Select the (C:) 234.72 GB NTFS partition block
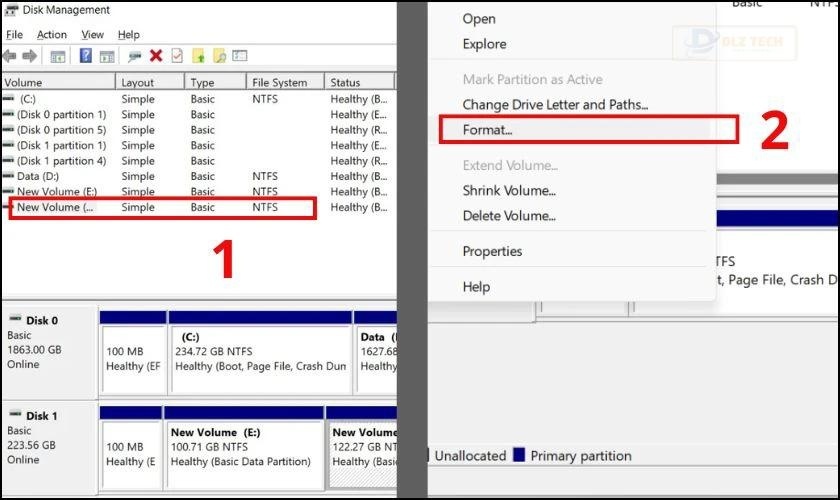This screenshot has width=840, height=500. click(260, 354)
